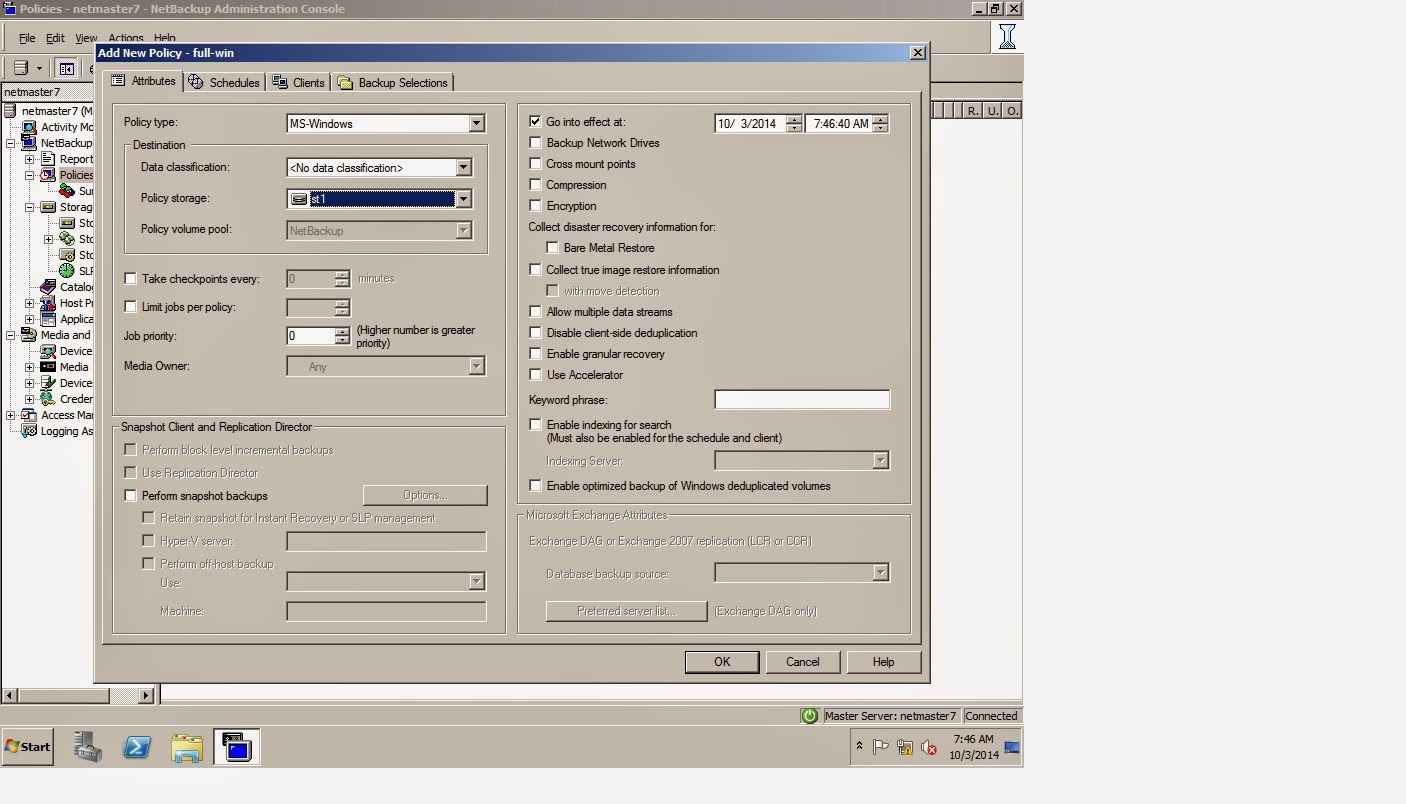Image resolution: width=1406 pixels, height=804 pixels.
Task: Enable the Compression checkbox
Action: click(x=536, y=185)
